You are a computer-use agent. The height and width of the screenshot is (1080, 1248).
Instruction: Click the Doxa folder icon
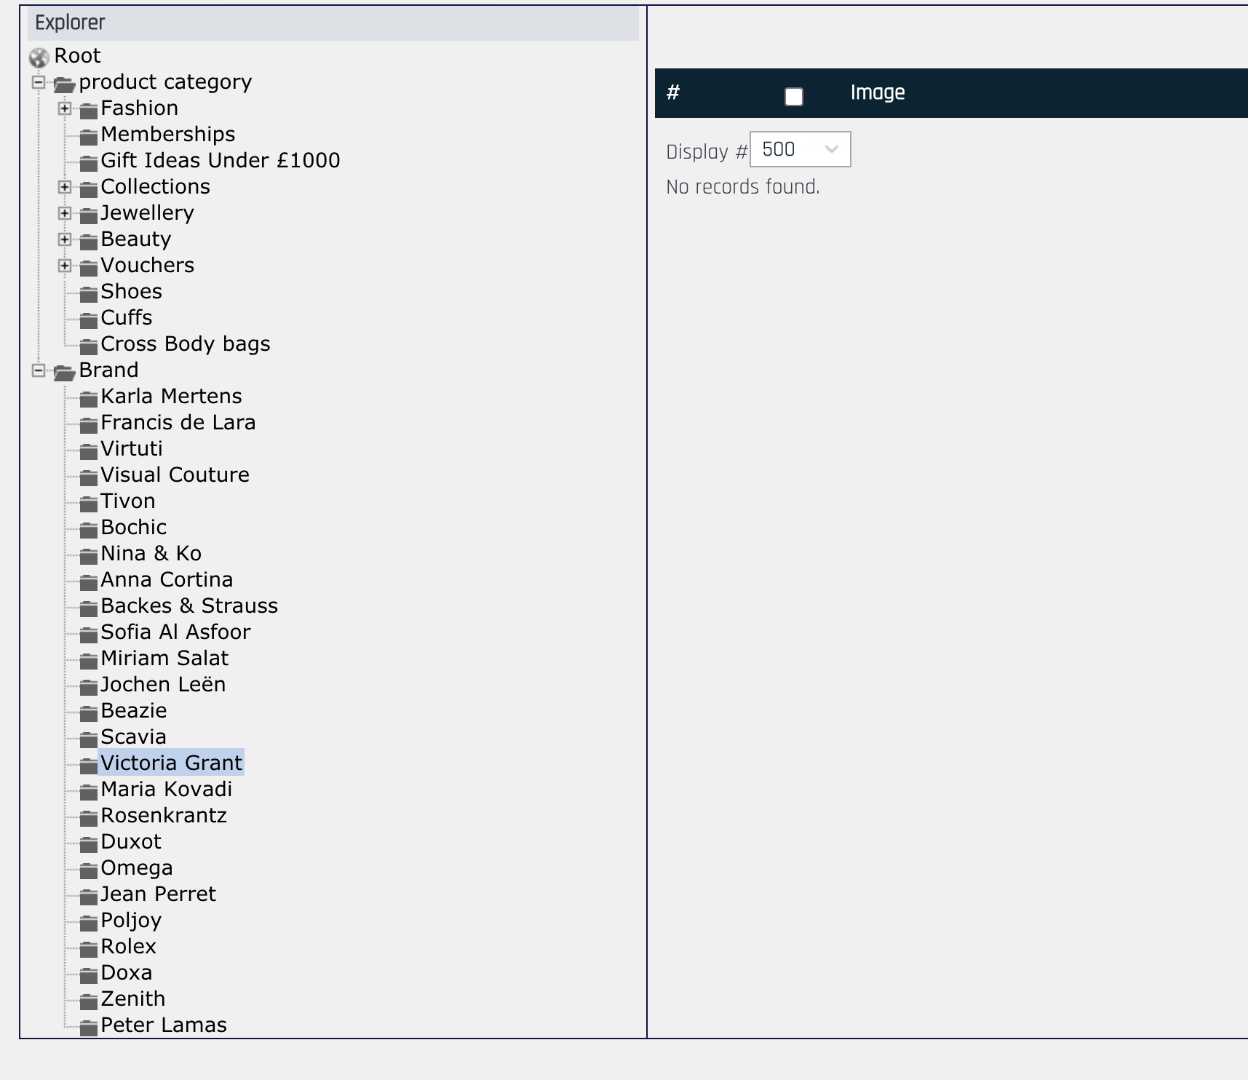pyautogui.click(x=89, y=974)
